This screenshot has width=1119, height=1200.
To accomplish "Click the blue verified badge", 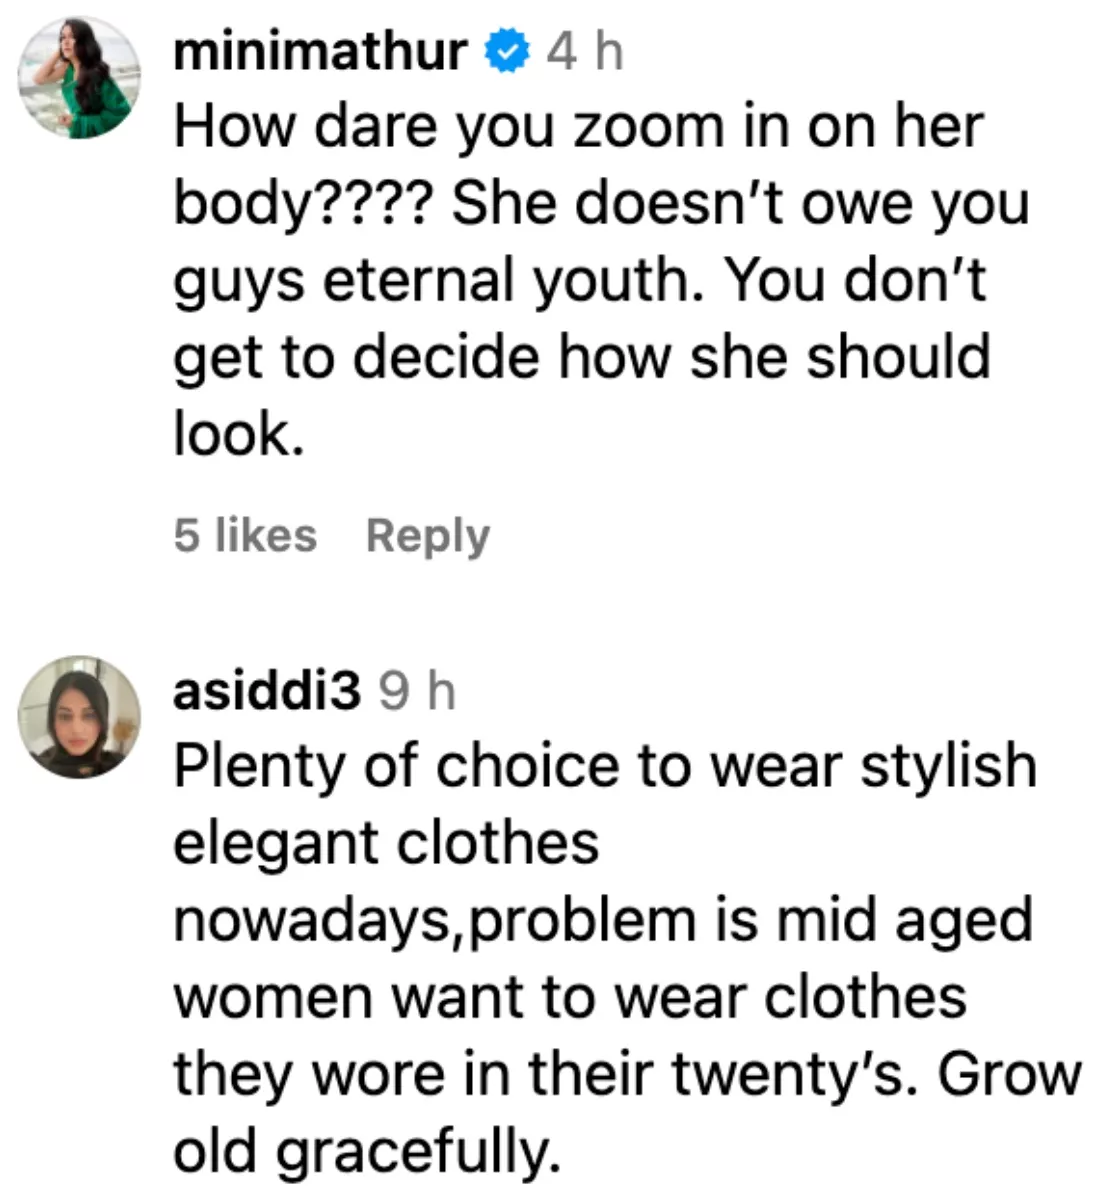I will 507,51.
